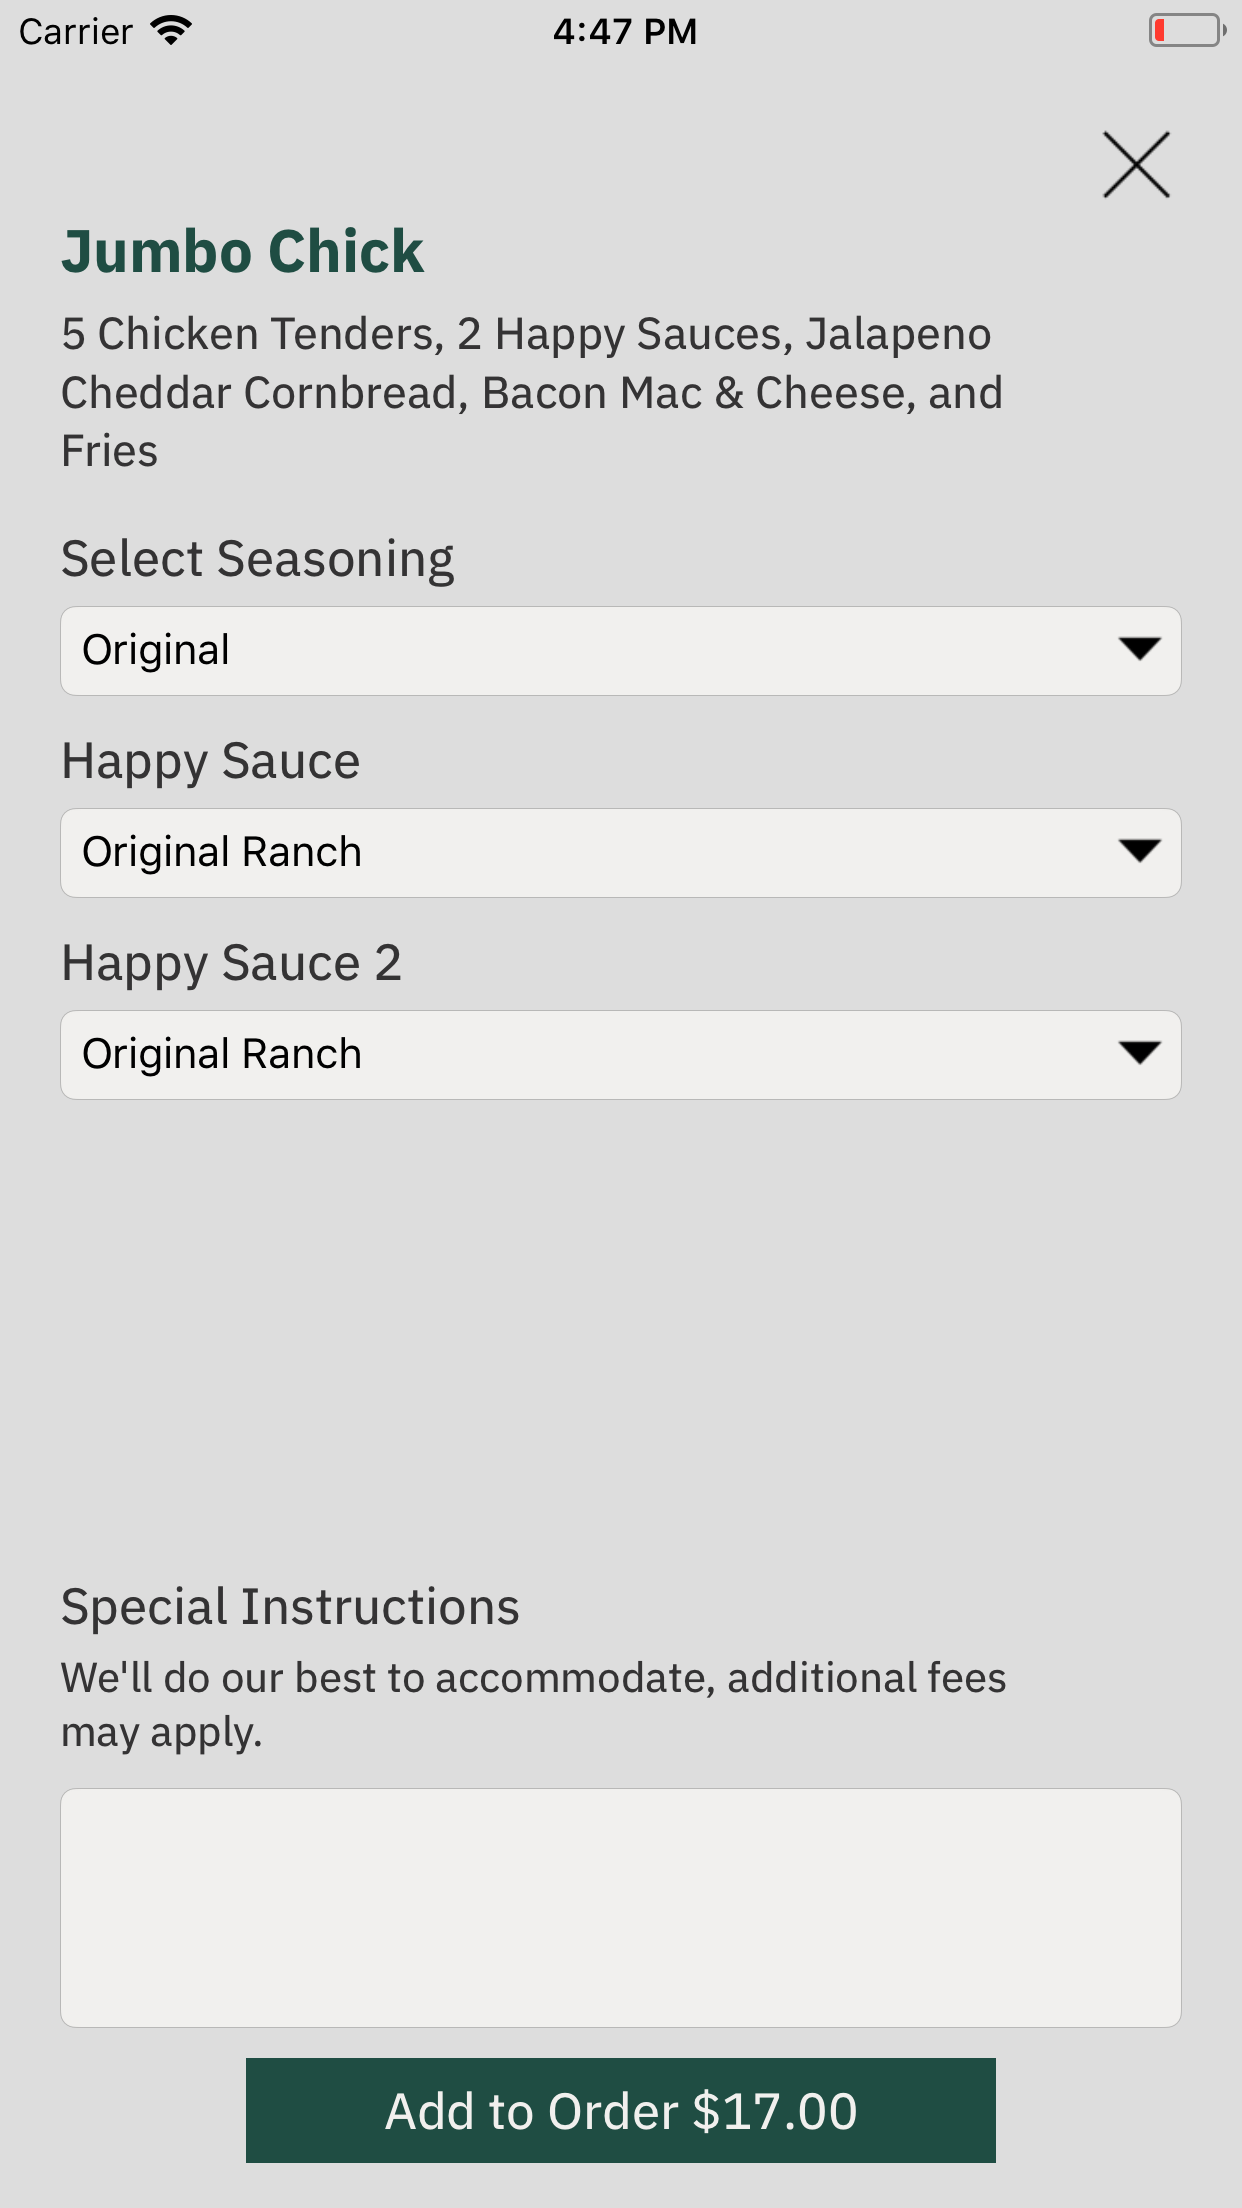Close the Jumbo Chick item dialog
The image size is (1242, 2208).
coord(1136,165)
